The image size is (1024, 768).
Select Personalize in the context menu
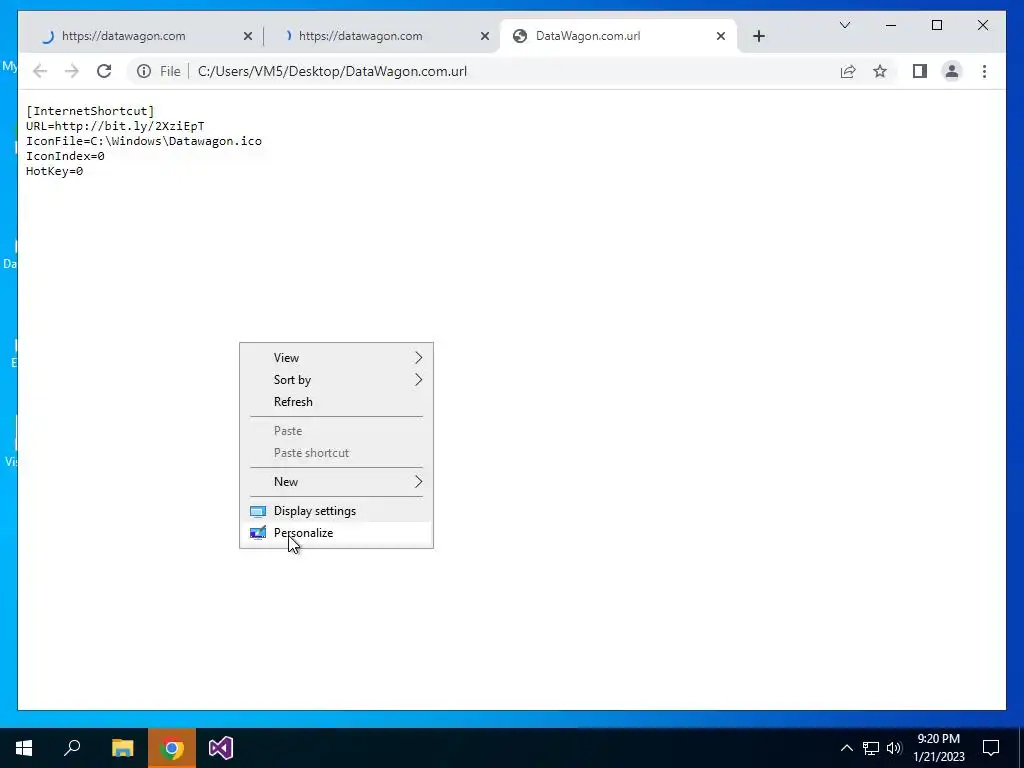pos(336,533)
